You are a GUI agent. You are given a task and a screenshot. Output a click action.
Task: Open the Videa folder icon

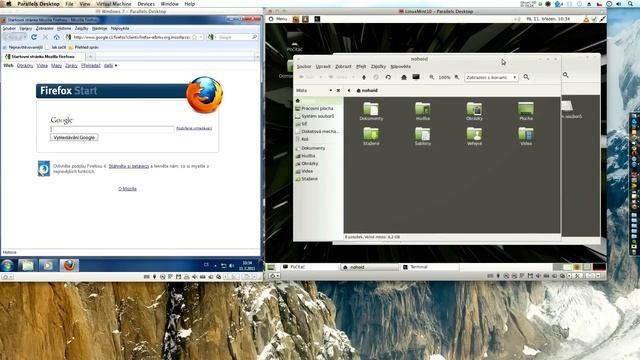coord(526,134)
